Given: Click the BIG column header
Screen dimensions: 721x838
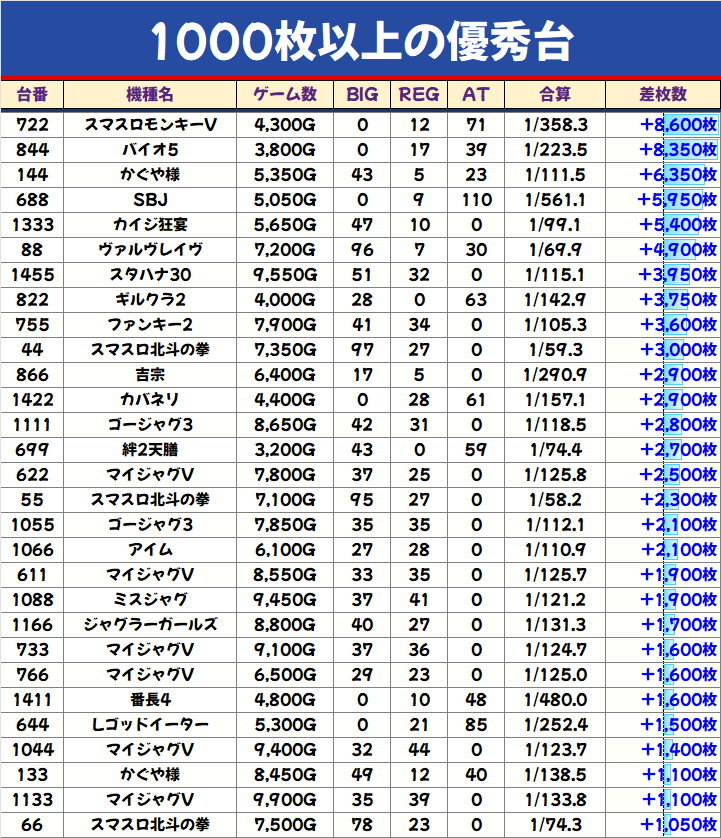Looking at the screenshot, I should click(362, 95).
